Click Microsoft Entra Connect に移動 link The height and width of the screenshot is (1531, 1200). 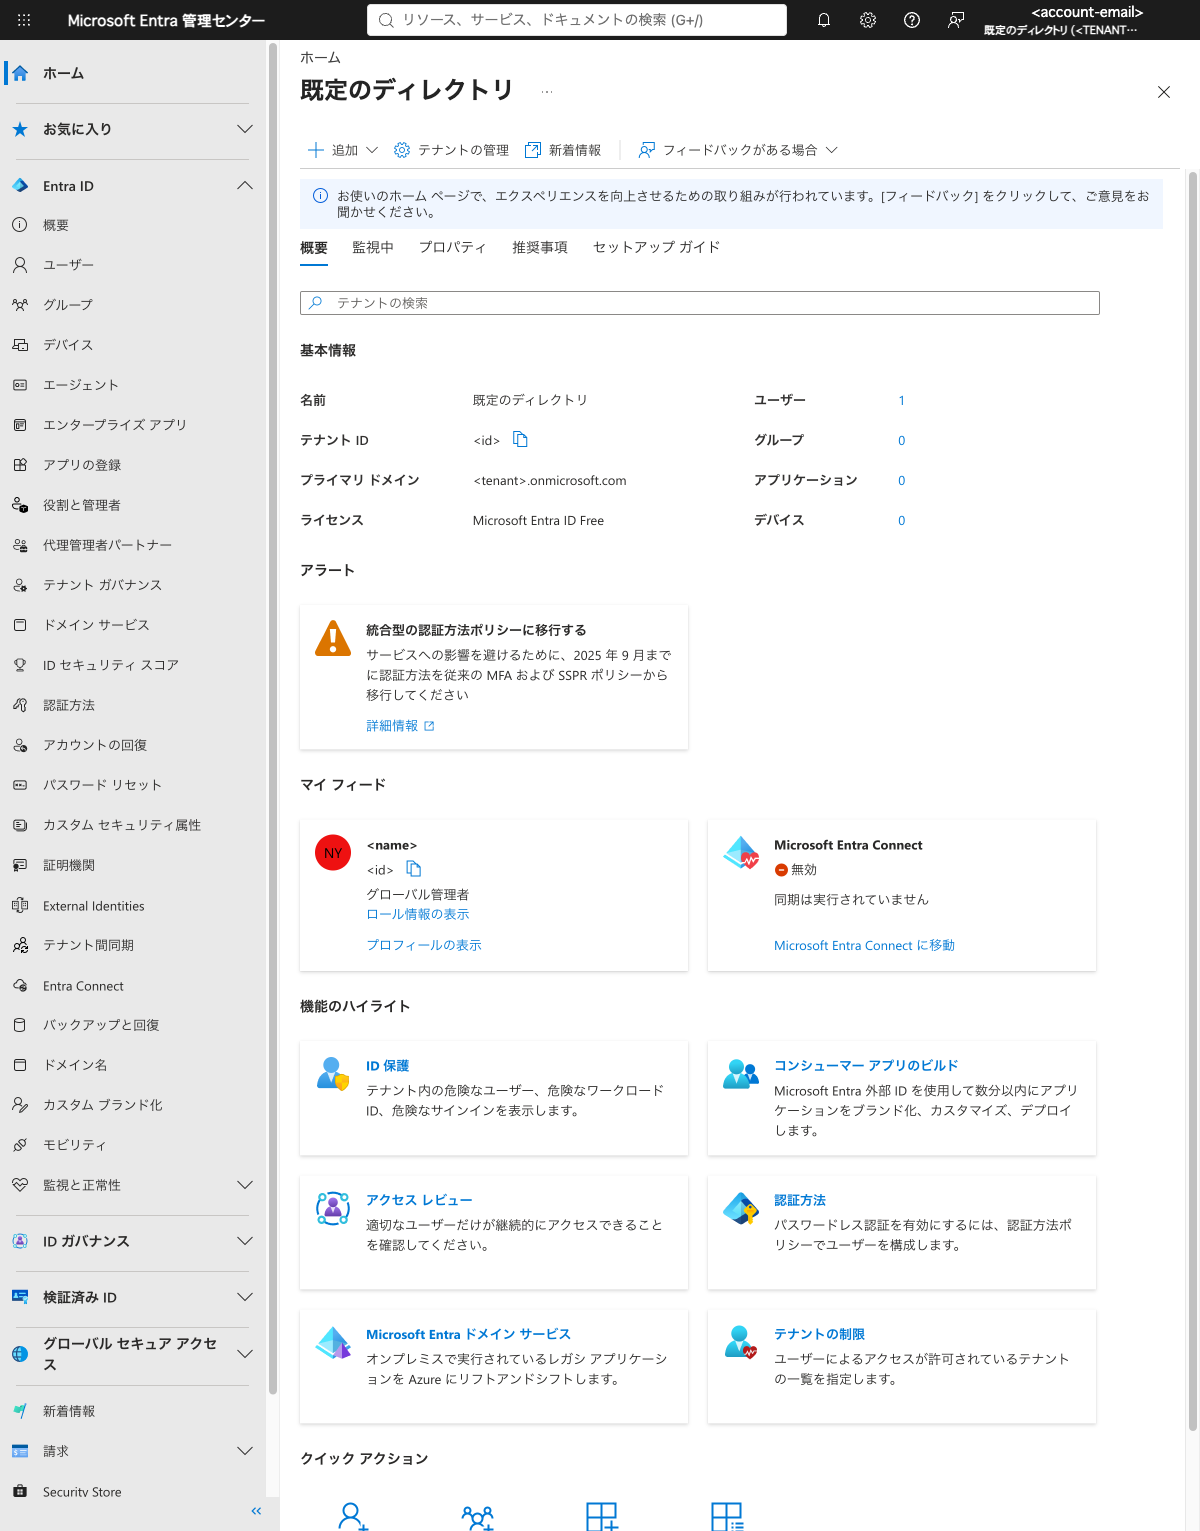(864, 945)
